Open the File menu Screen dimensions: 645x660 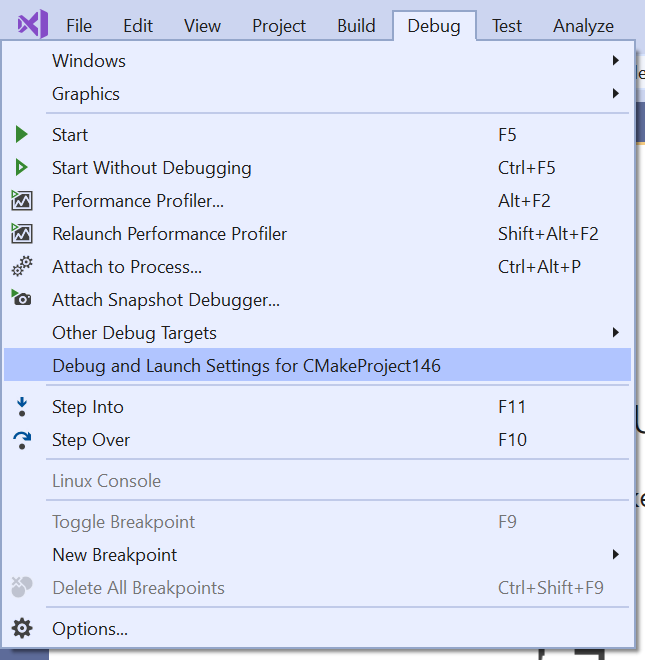pyautogui.click(x=79, y=26)
